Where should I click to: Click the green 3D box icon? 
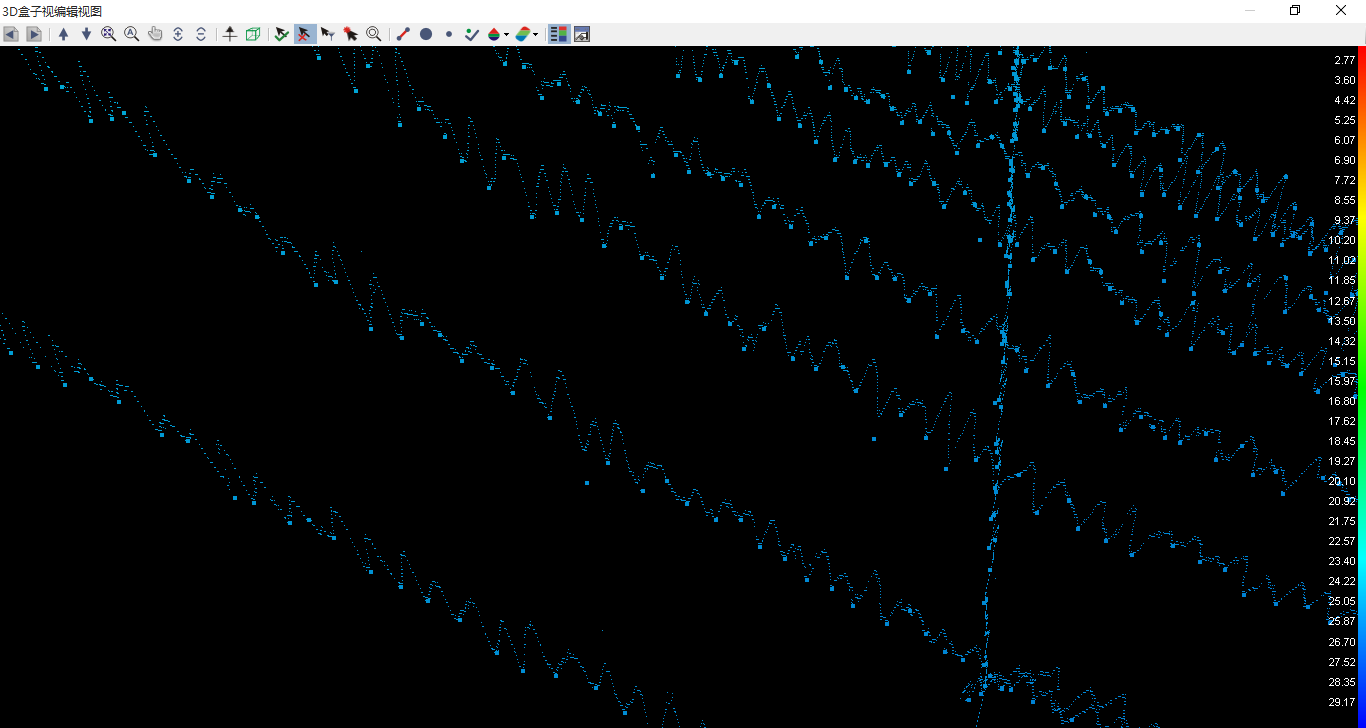point(253,34)
